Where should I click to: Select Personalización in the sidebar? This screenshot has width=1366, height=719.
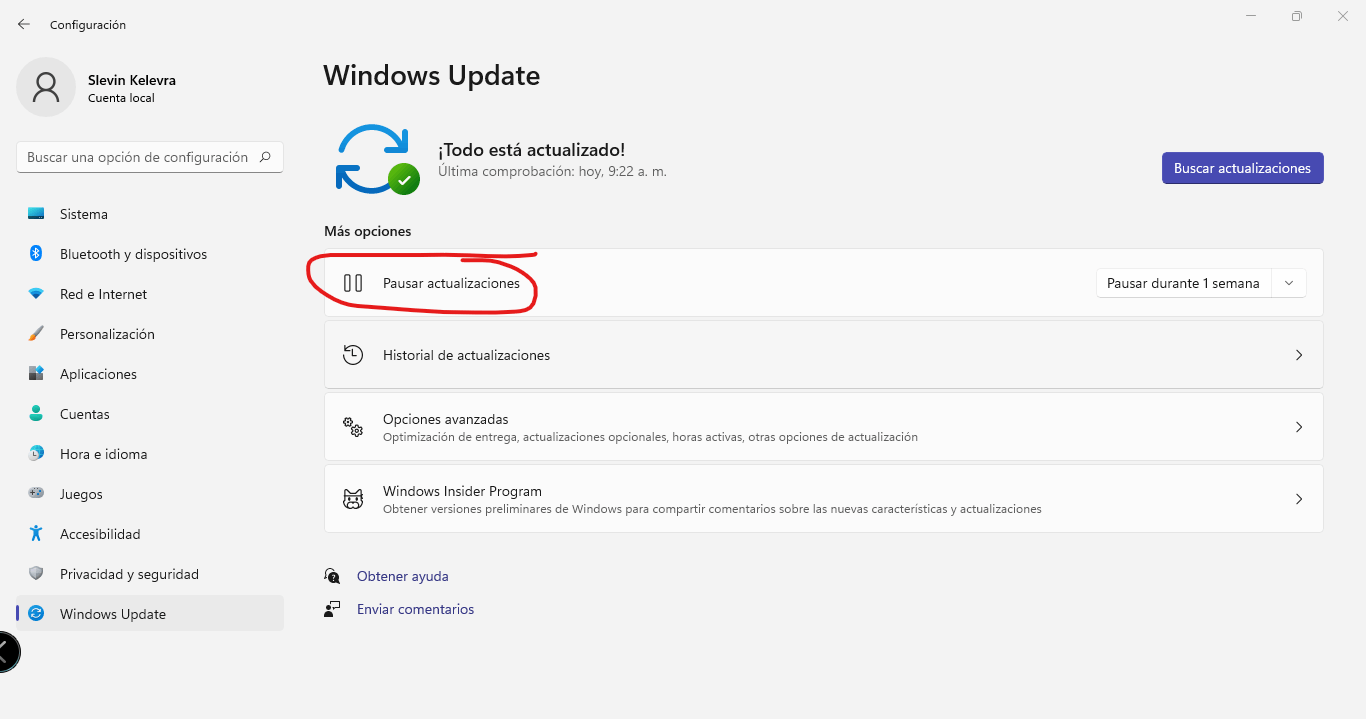coord(150,334)
